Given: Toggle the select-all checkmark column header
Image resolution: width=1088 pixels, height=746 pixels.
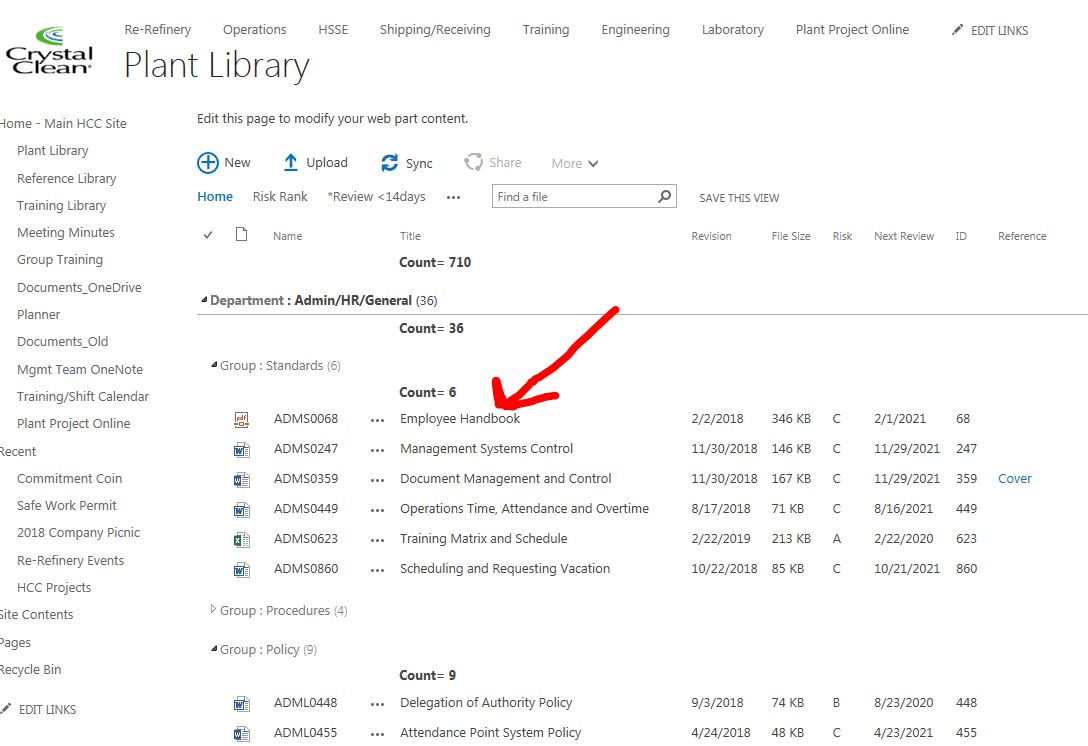Looking at the screenshot, I should (x=208, y=236).
